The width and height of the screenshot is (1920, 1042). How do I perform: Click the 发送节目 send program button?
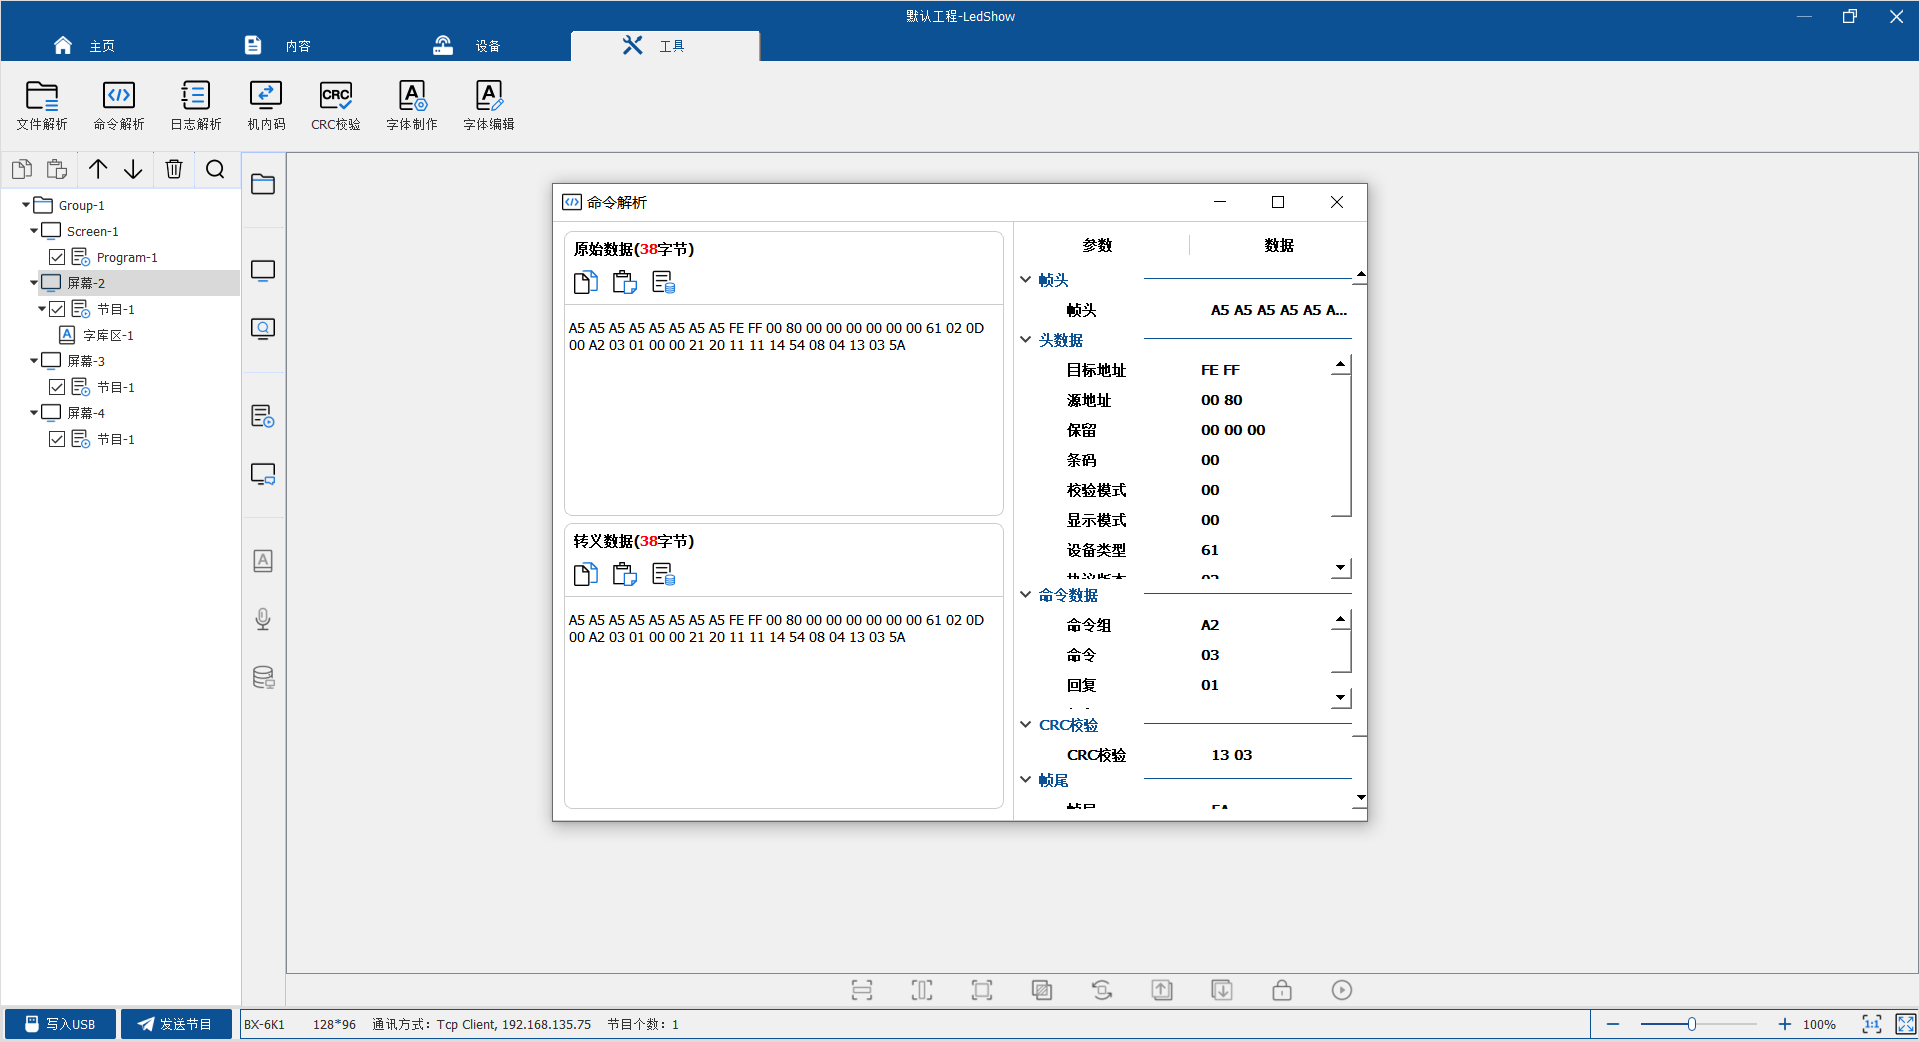pos(176,1024)
